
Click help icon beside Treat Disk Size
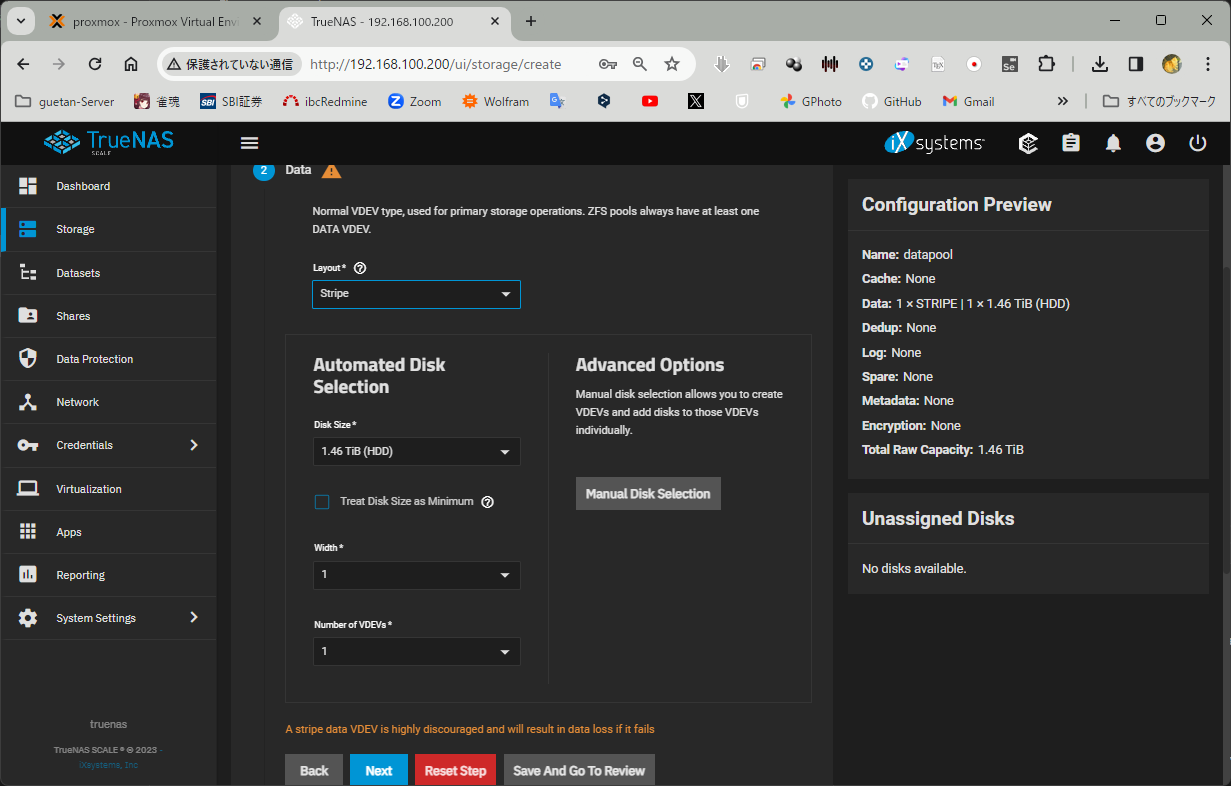click(x=487, y=502)
